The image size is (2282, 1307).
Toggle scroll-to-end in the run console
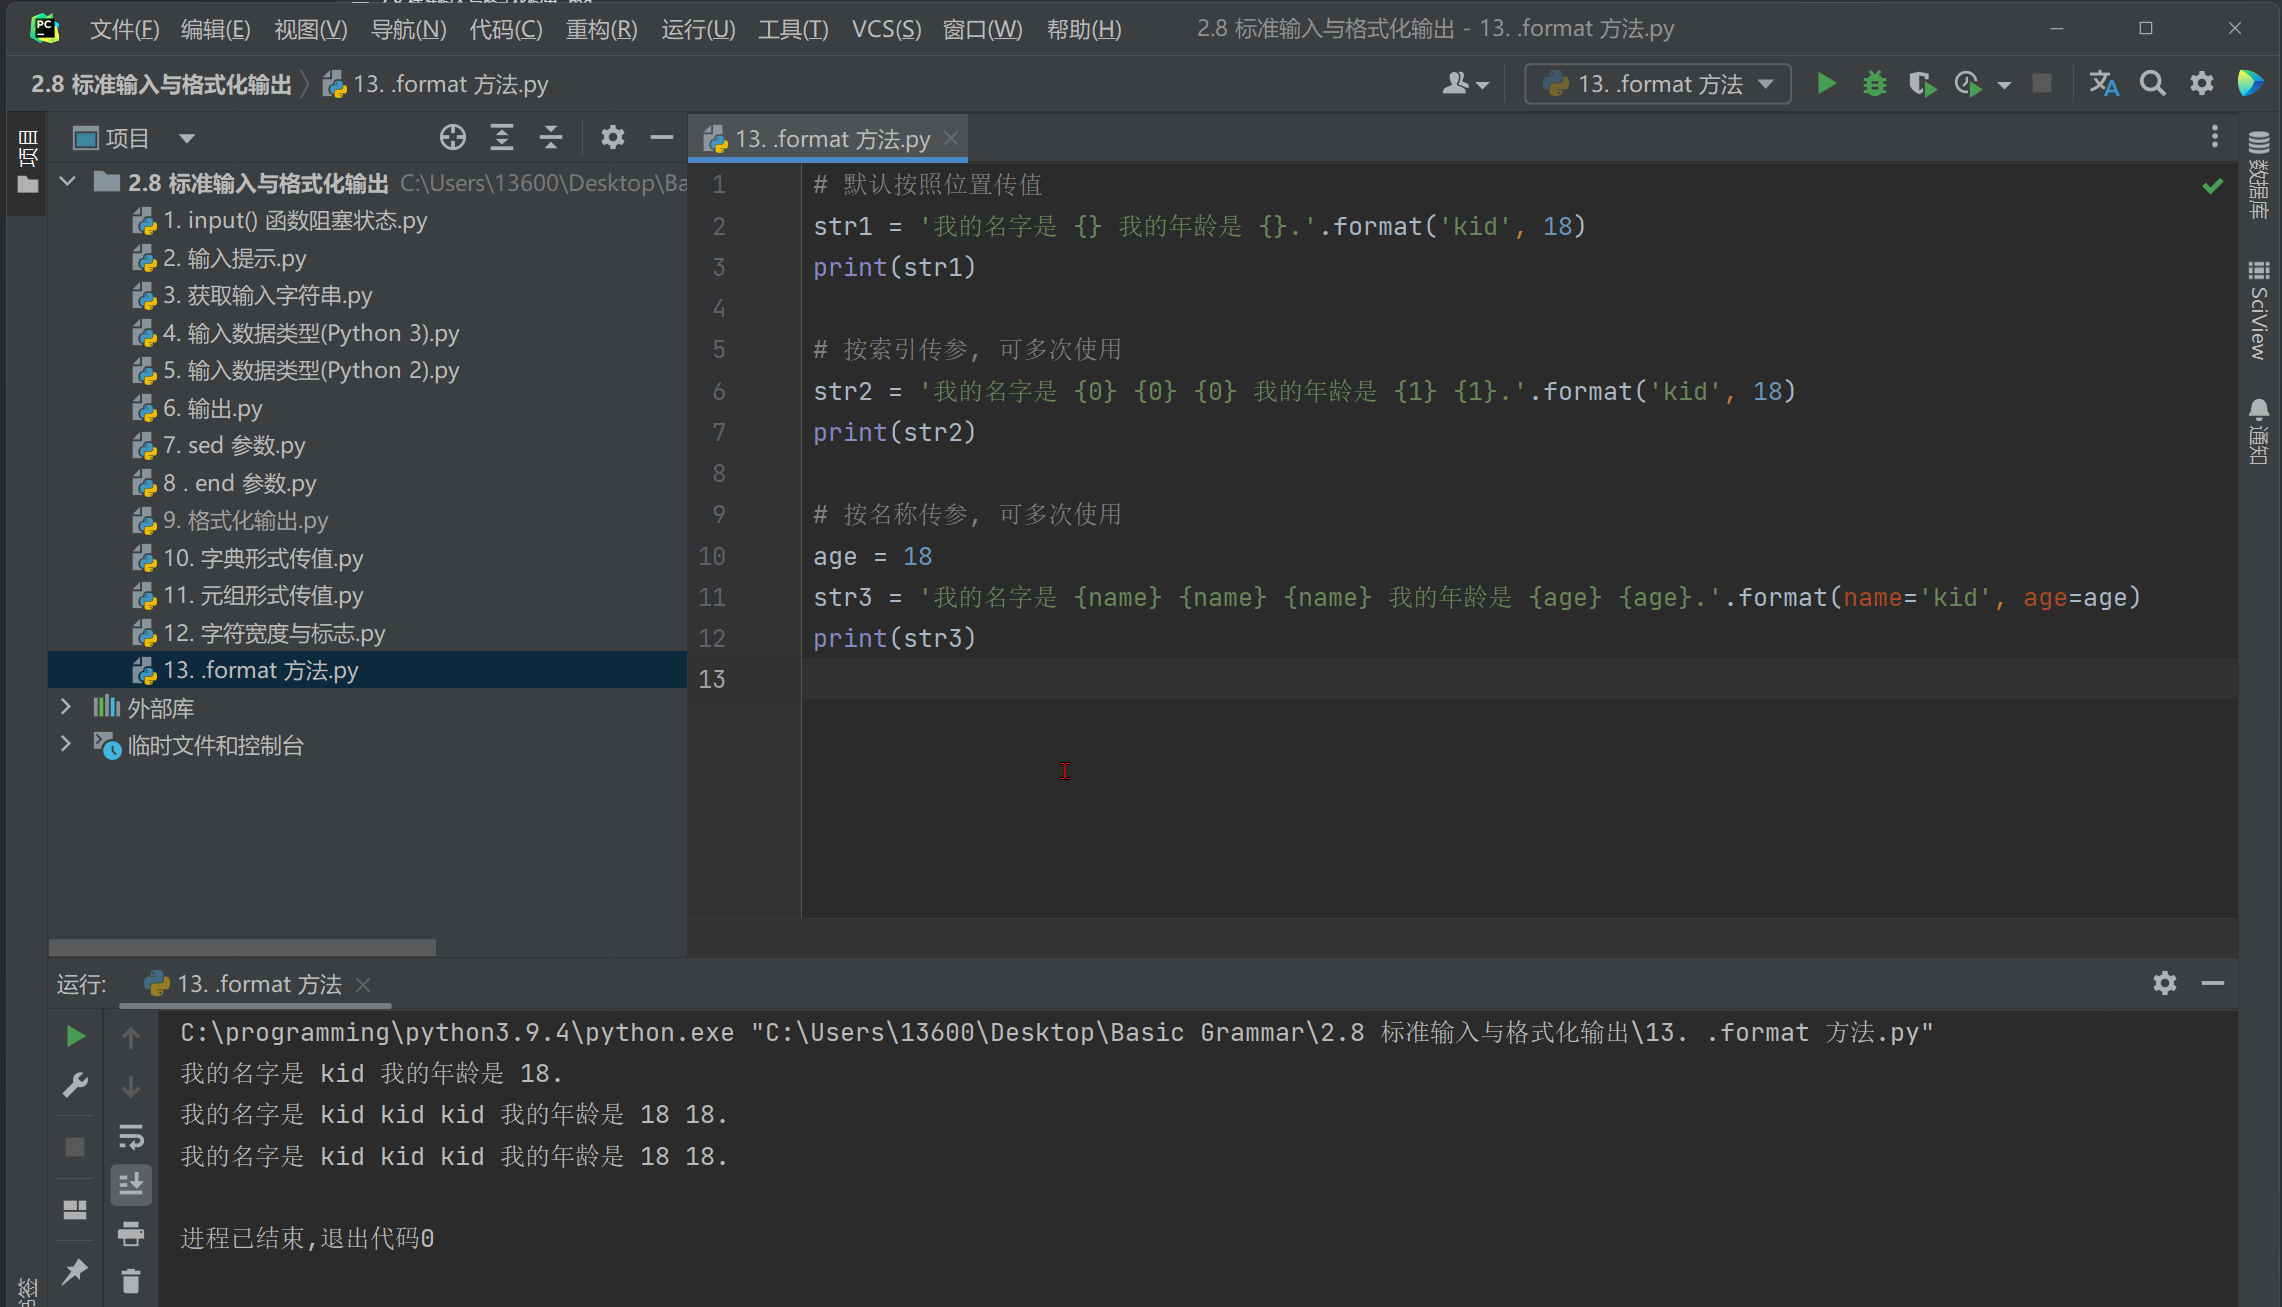(x=131, y=1185)
